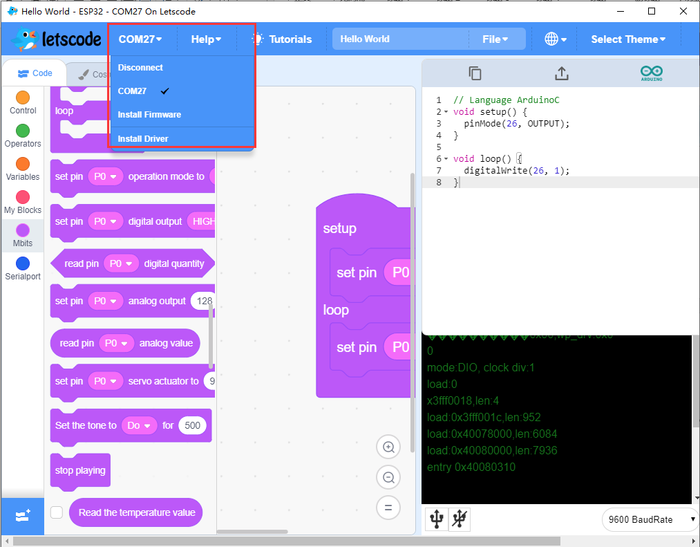Disconnect serial using crossed USB icon

click(459, 518)
